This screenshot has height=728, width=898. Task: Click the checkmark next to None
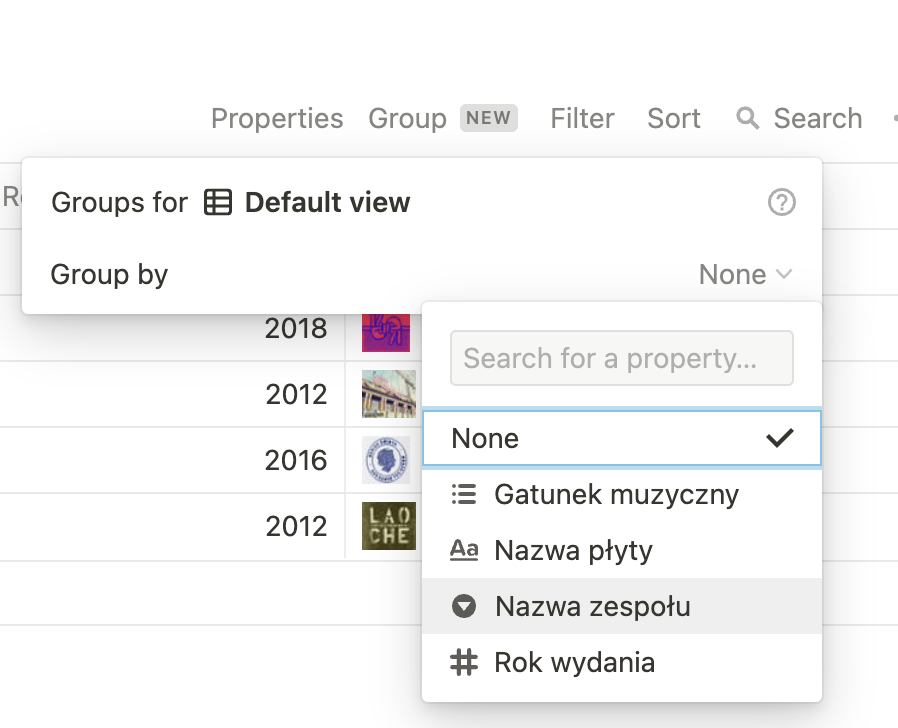(779, 438)
